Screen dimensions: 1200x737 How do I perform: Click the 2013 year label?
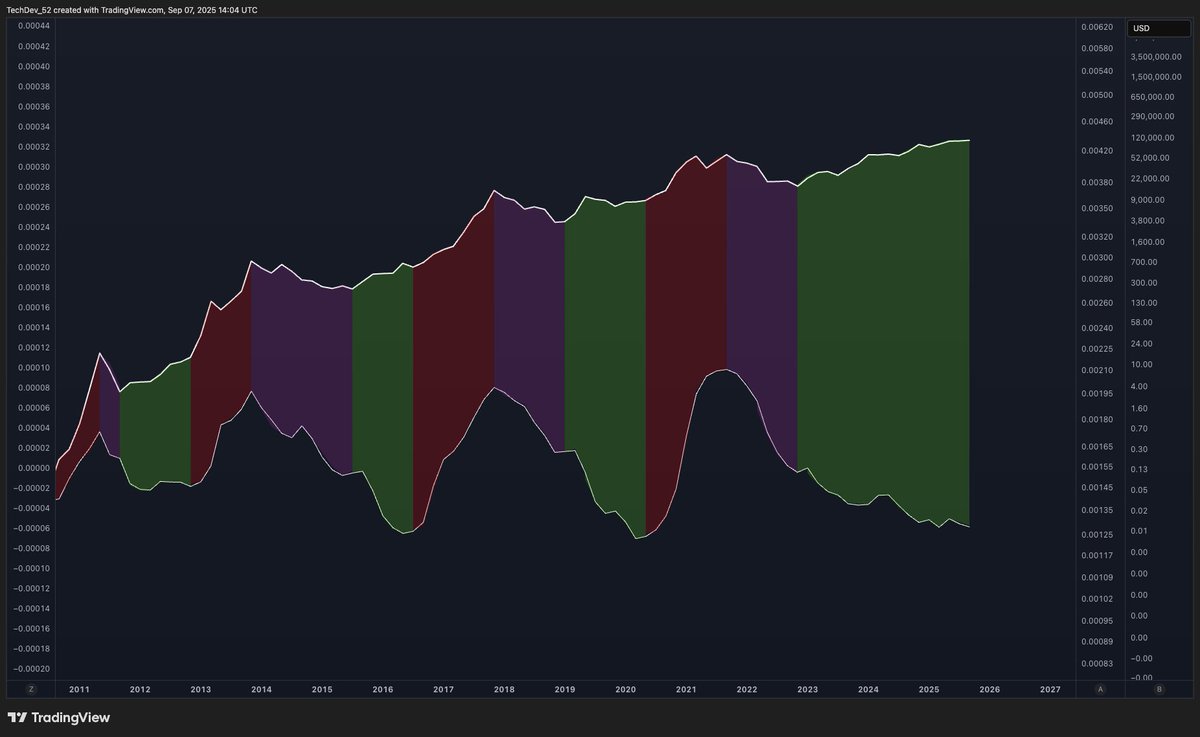pos(201,690)
